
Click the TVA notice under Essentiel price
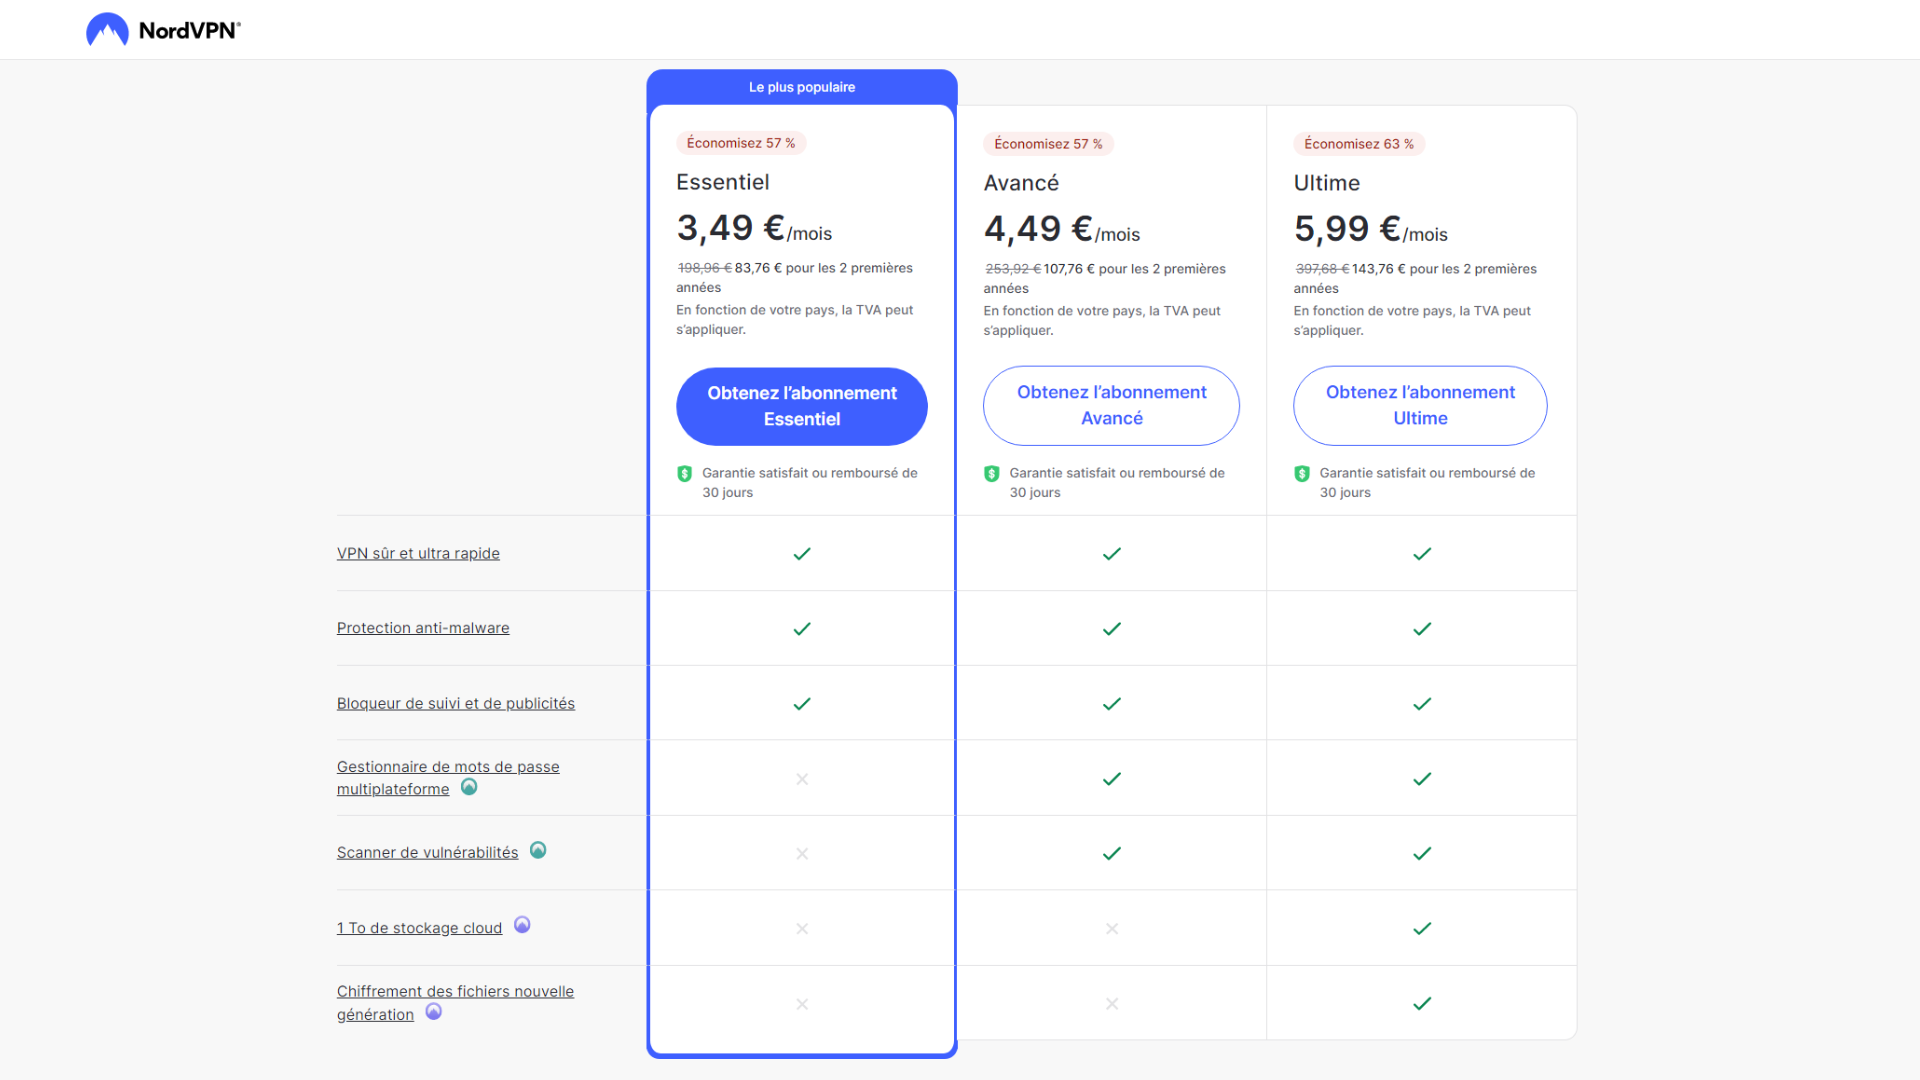[x=795, y=320]
